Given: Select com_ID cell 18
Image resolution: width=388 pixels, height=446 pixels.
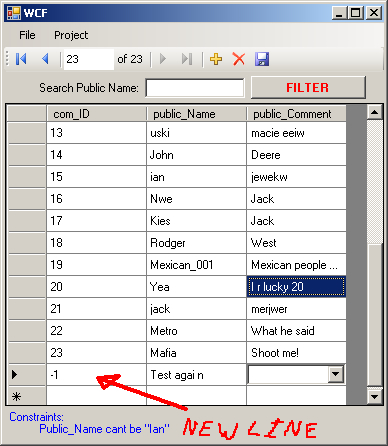Looking at the screenshot, I should [96, 243].
